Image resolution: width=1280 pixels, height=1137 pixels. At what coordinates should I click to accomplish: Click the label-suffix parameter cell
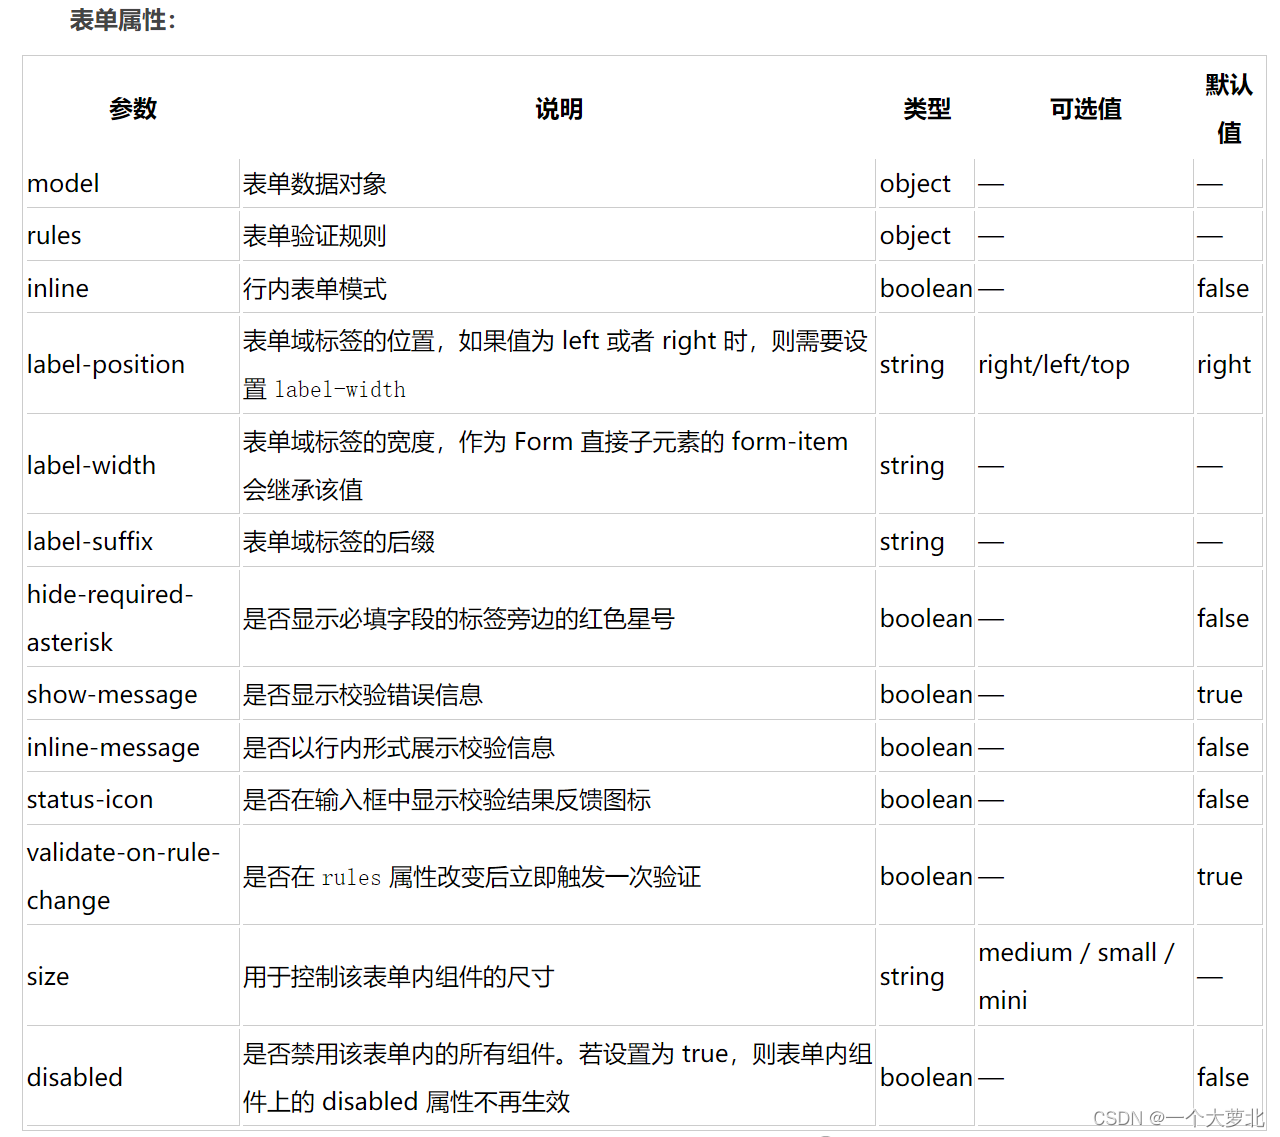coord(132,542)
